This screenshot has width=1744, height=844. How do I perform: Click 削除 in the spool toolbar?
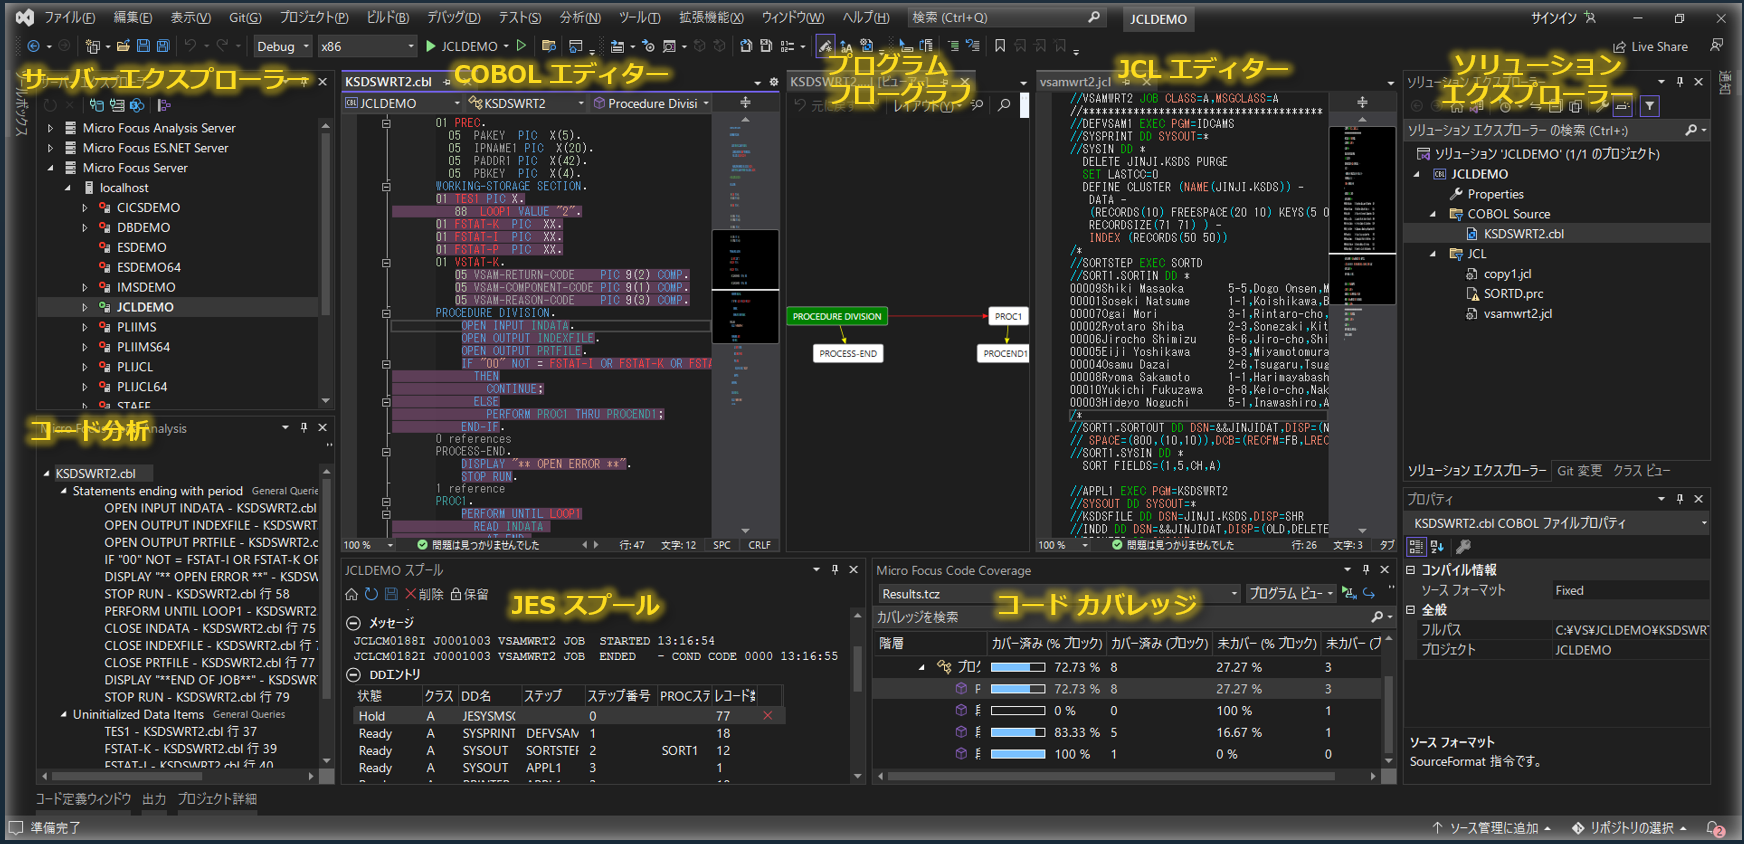(x=424, y=594)
